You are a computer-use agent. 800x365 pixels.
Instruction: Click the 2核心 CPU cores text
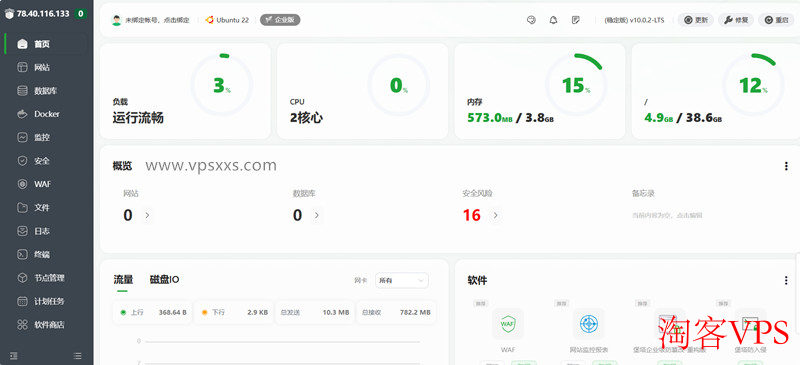click(x=306, y=118)
